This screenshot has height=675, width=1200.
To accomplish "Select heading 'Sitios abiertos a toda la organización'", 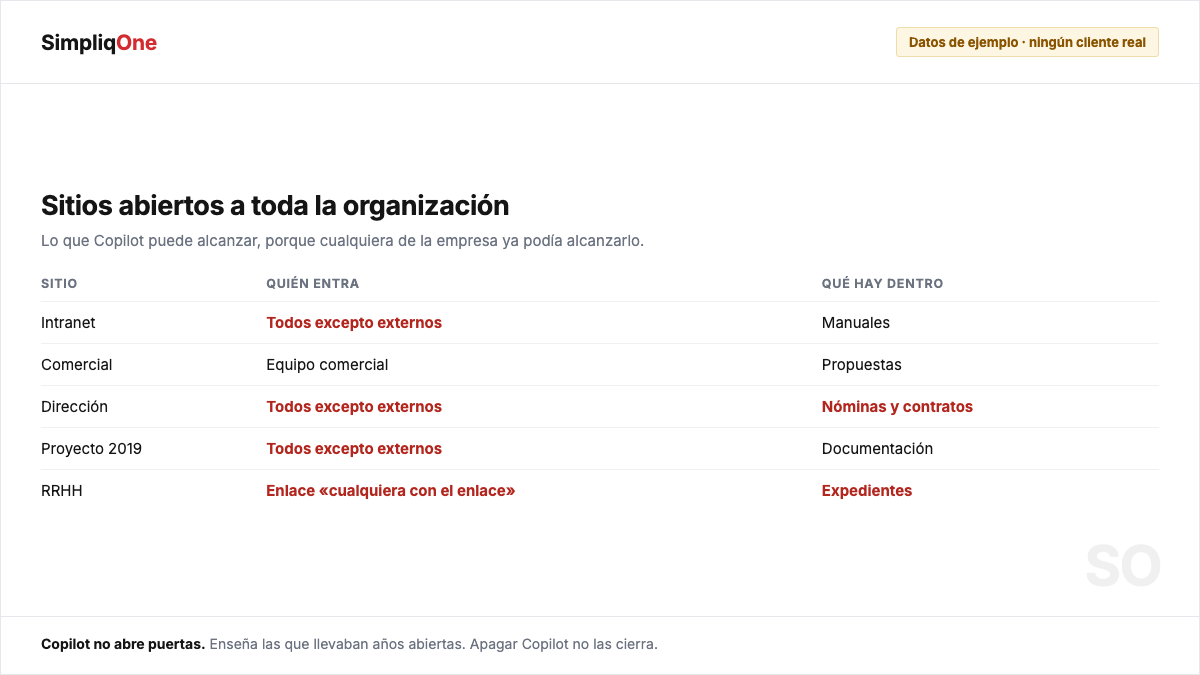I will pos(275,205).
